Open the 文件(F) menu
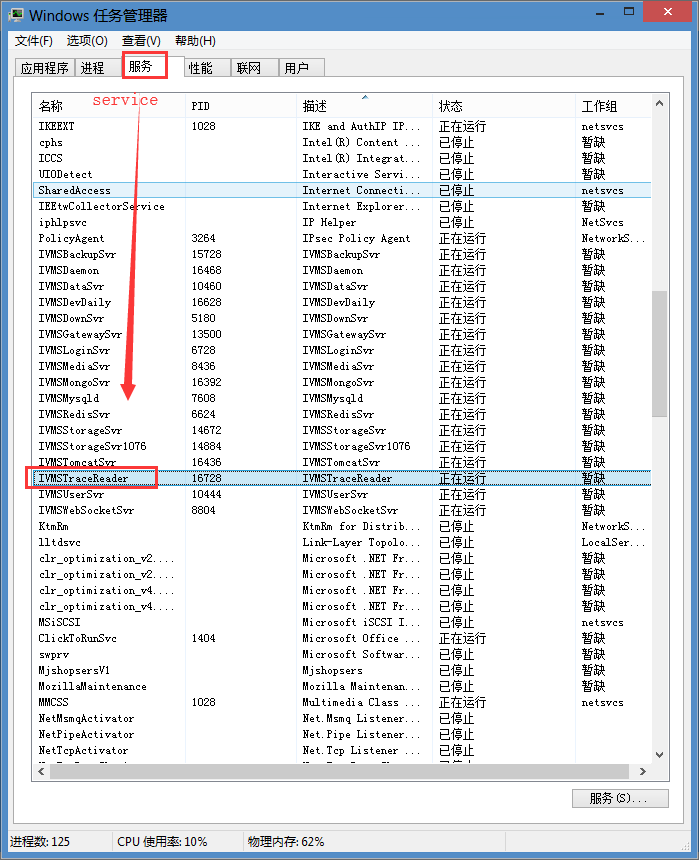 [x=33, y=41]
